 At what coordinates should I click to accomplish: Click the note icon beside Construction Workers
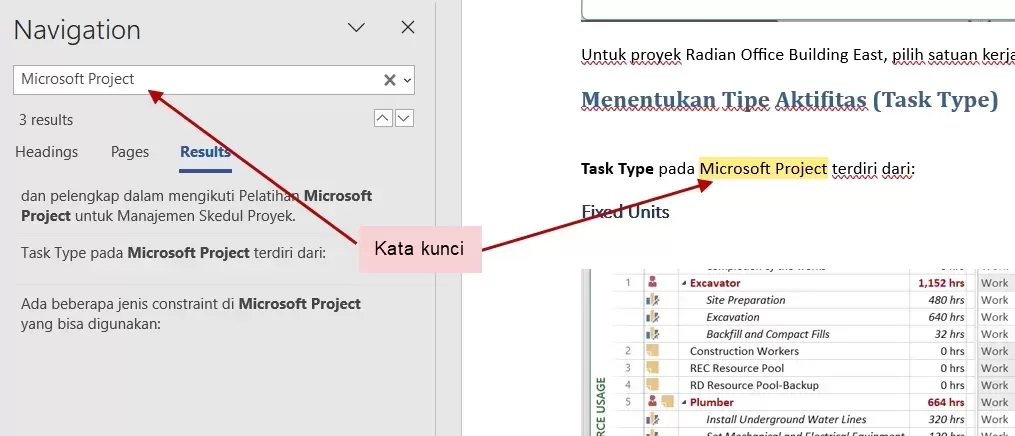(x=653, y=351)
